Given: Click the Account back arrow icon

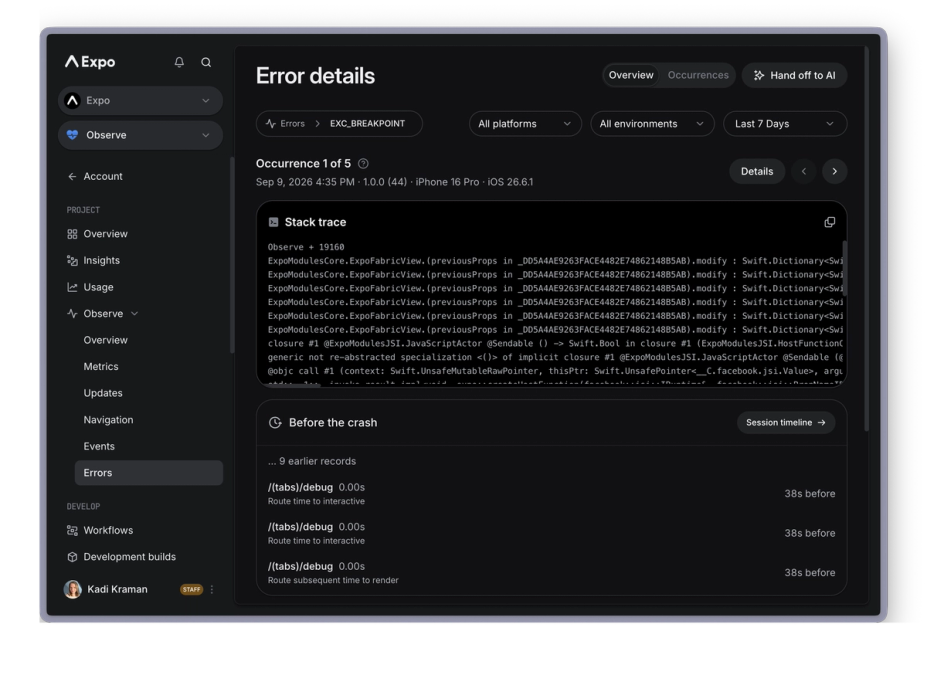Looking at the screenshot, I should click(72, 176).
